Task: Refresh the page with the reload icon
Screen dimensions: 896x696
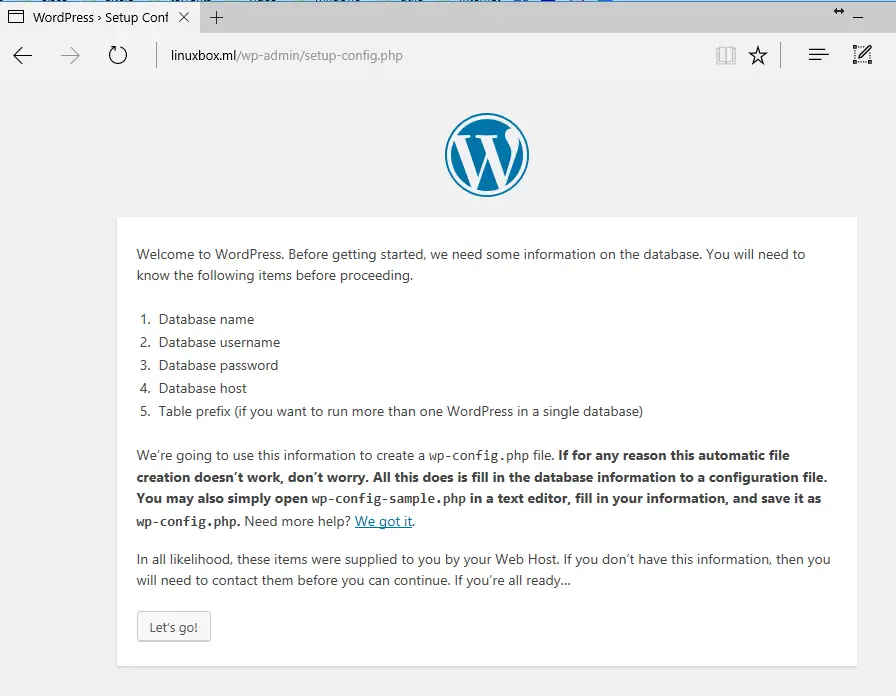Action: click(x=118, y=55)
